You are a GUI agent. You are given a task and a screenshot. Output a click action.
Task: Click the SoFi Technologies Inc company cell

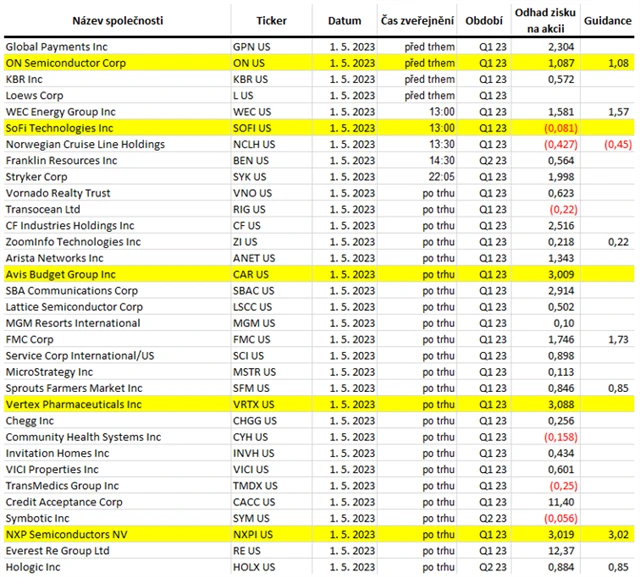(x=59, y=127)
